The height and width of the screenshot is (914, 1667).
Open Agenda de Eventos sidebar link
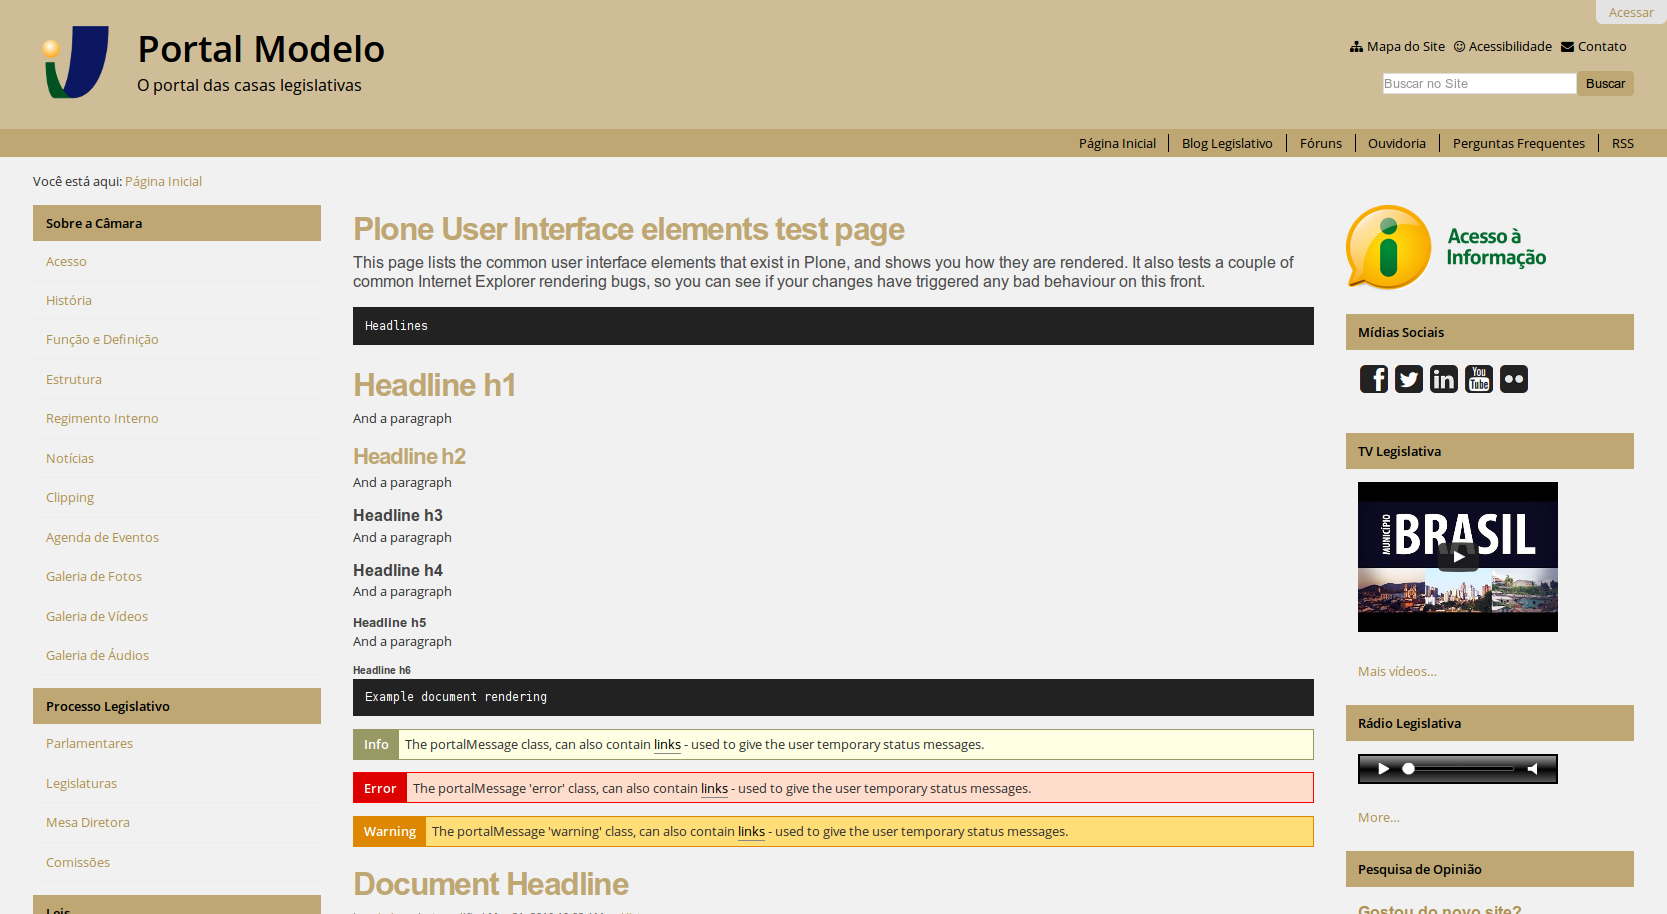pyautogui.click(x=102, y=537)
